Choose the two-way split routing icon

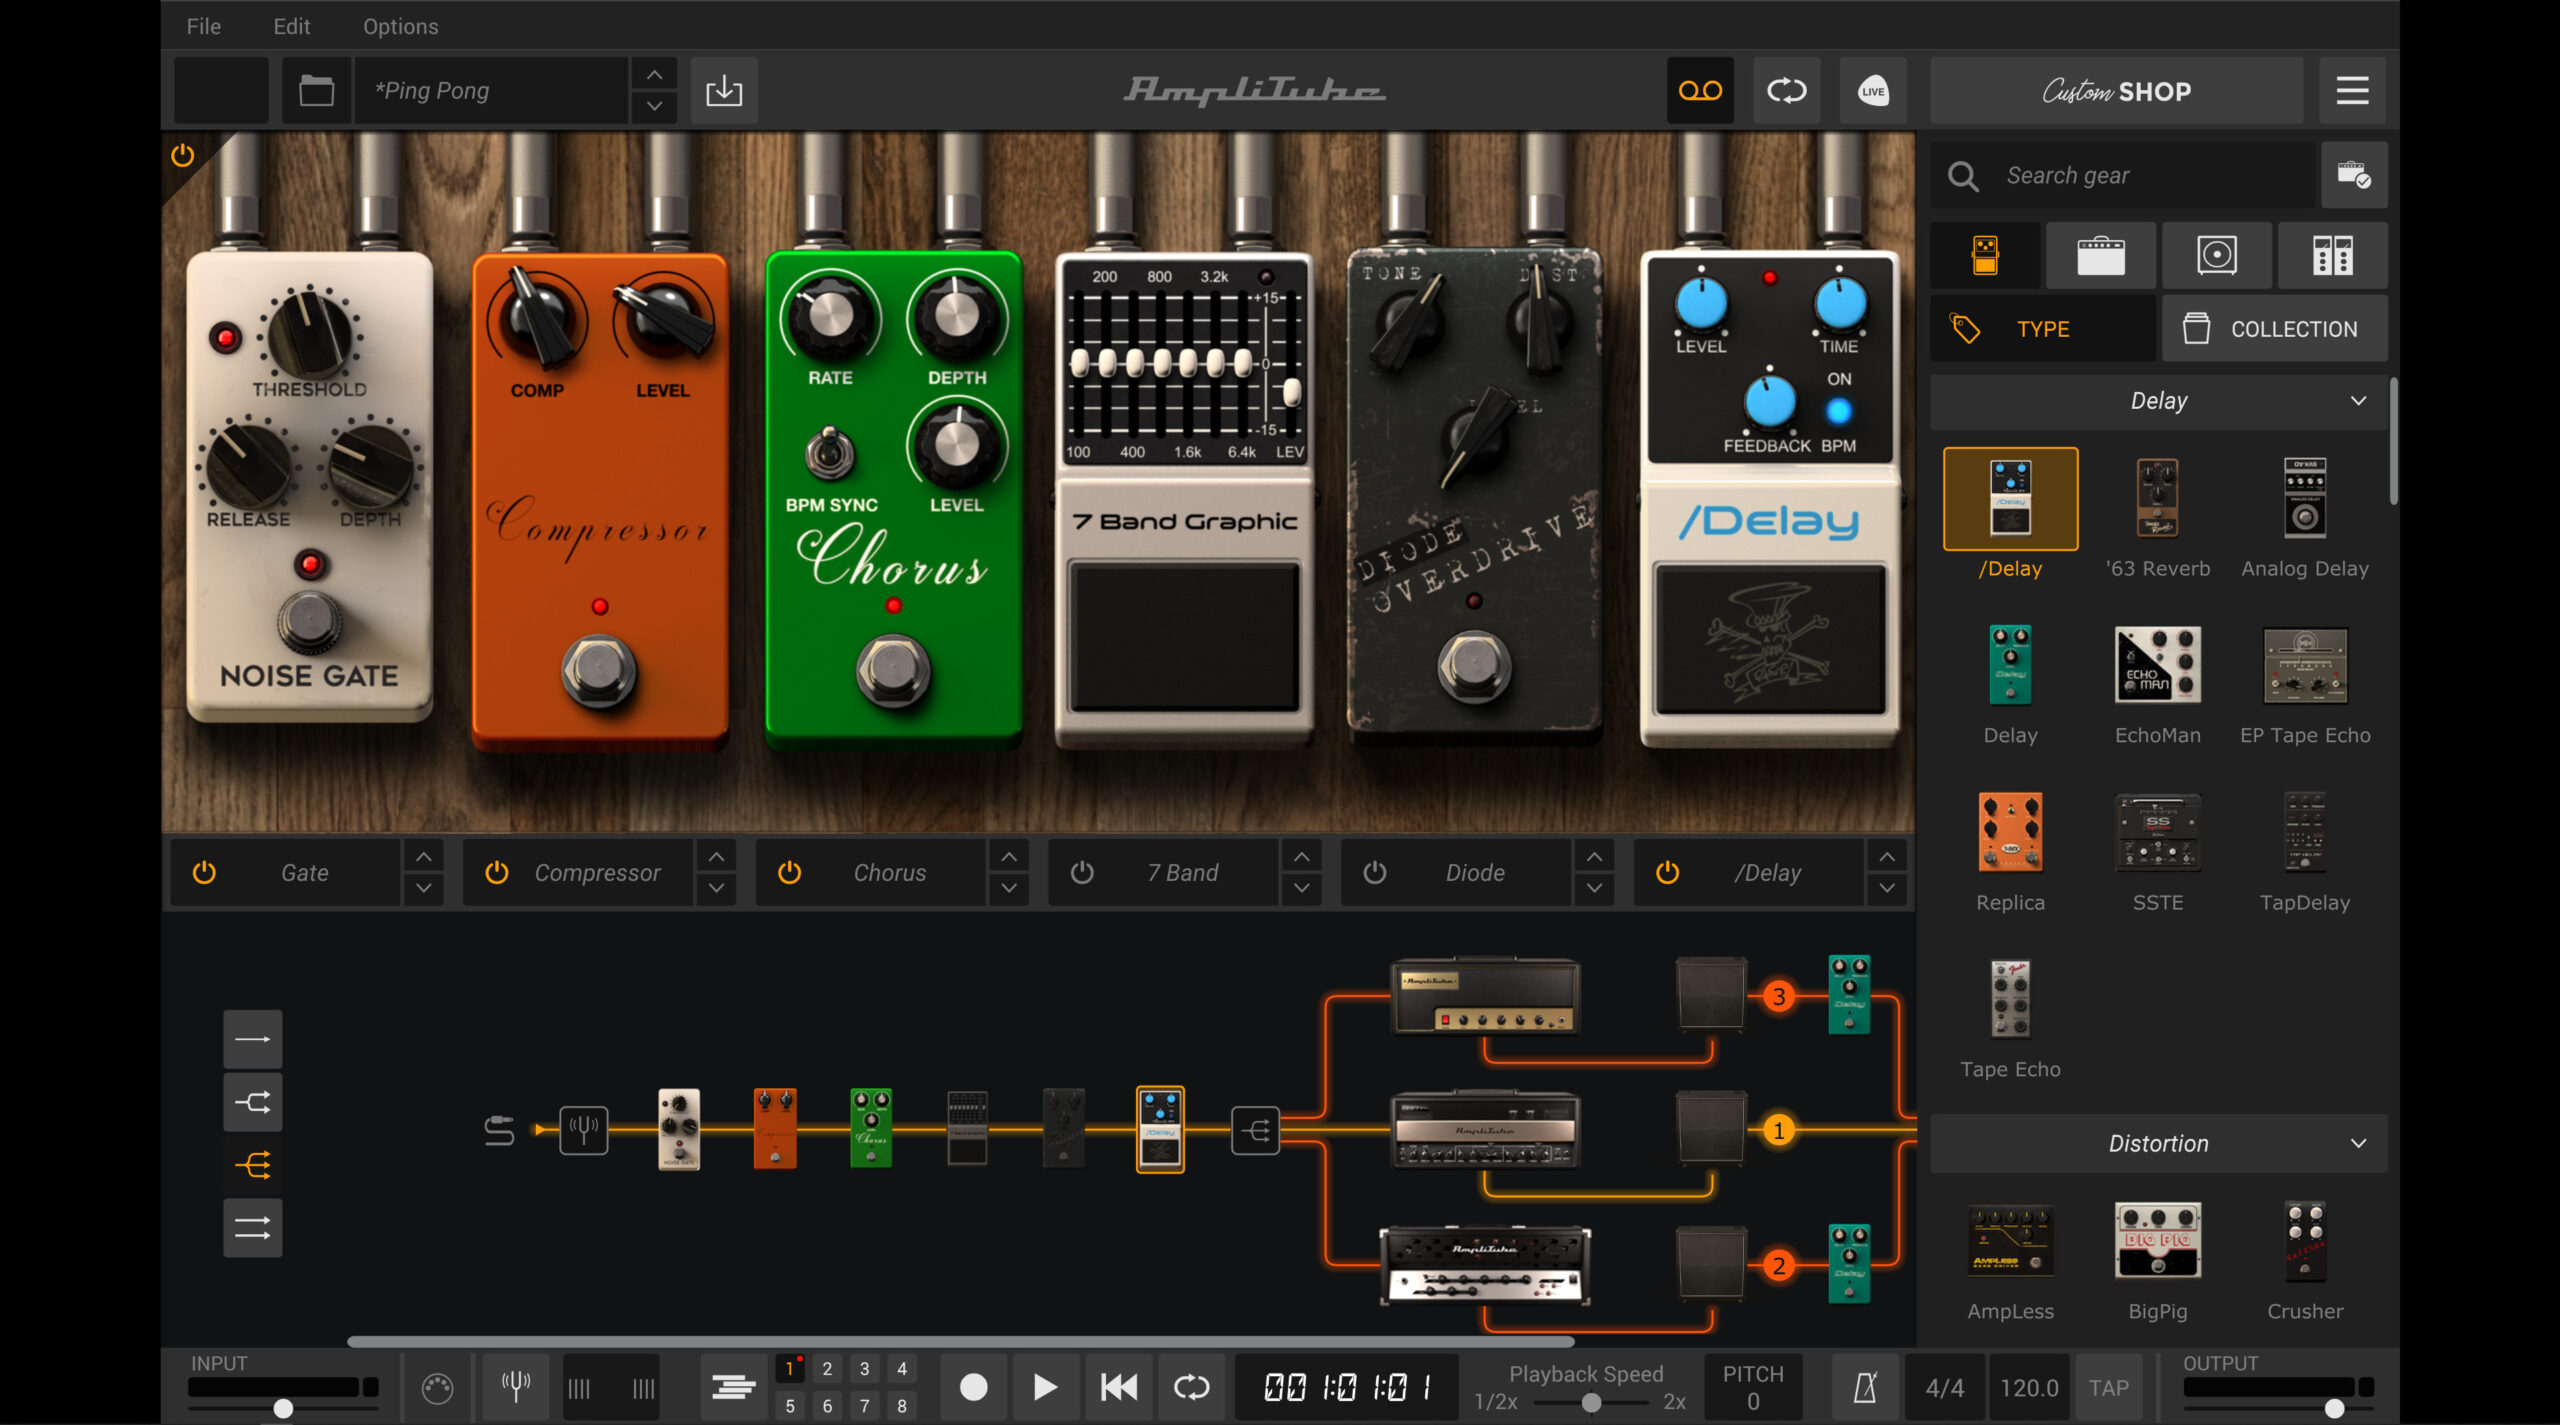click(x=252, y=1102)
